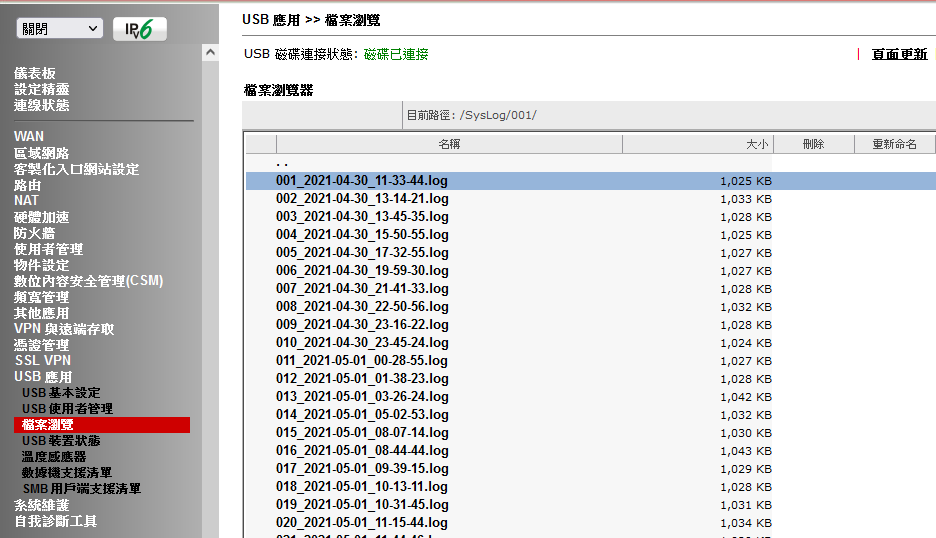This screenshot has height=538, width=936.
Task: Click the sidebar scrollbar up arrow
Action: pyautogui.click(x=210, y=51)
